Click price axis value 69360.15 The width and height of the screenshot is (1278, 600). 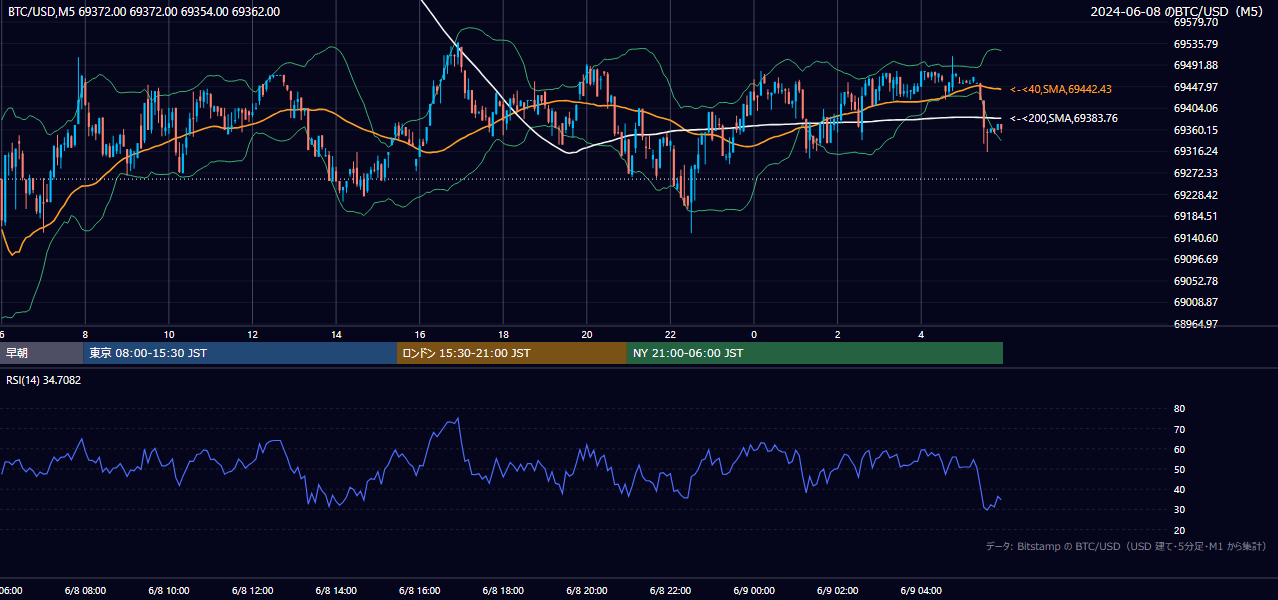click(1196, 130)
